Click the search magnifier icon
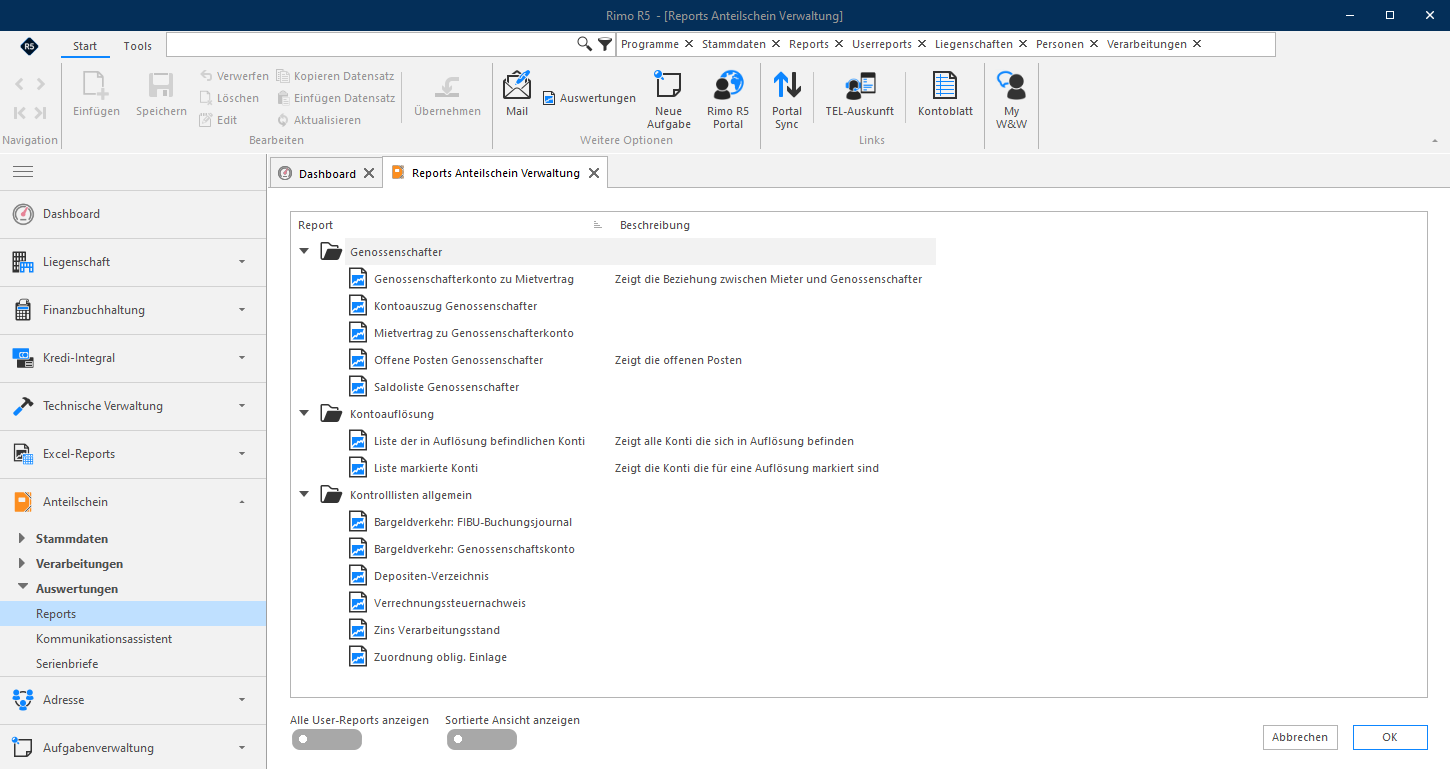The height and width of the screenshot is (769, 1450). 585,44
